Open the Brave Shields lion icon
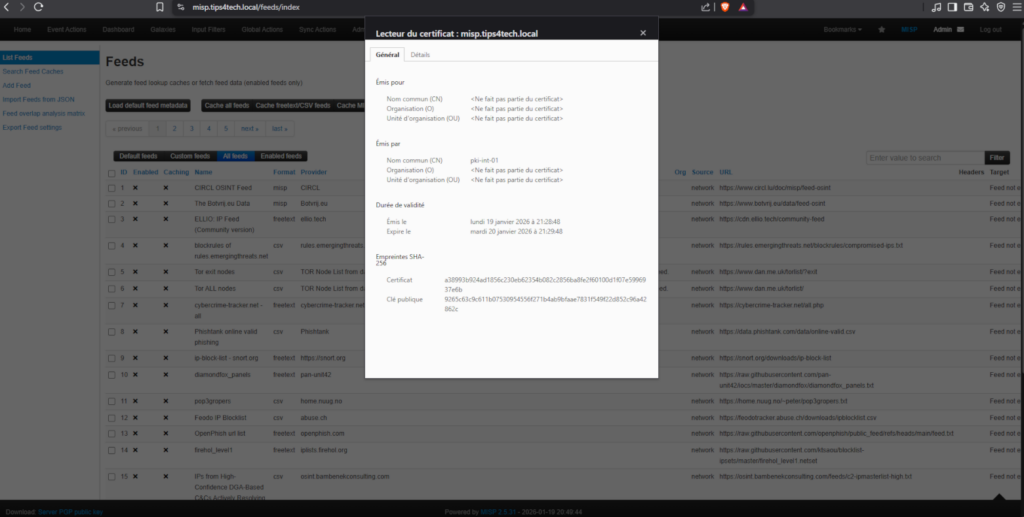The height and width of the screenshot is (517, 1024). [x=724, y=7]
